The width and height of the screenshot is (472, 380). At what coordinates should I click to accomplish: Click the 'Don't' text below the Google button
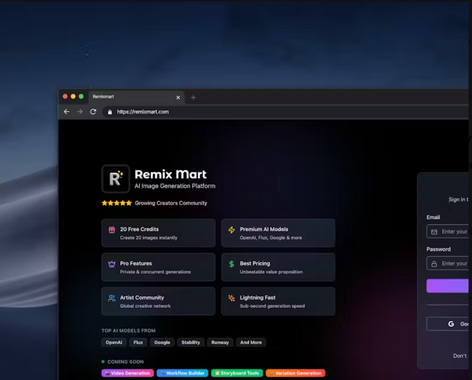tap(460, 356)
